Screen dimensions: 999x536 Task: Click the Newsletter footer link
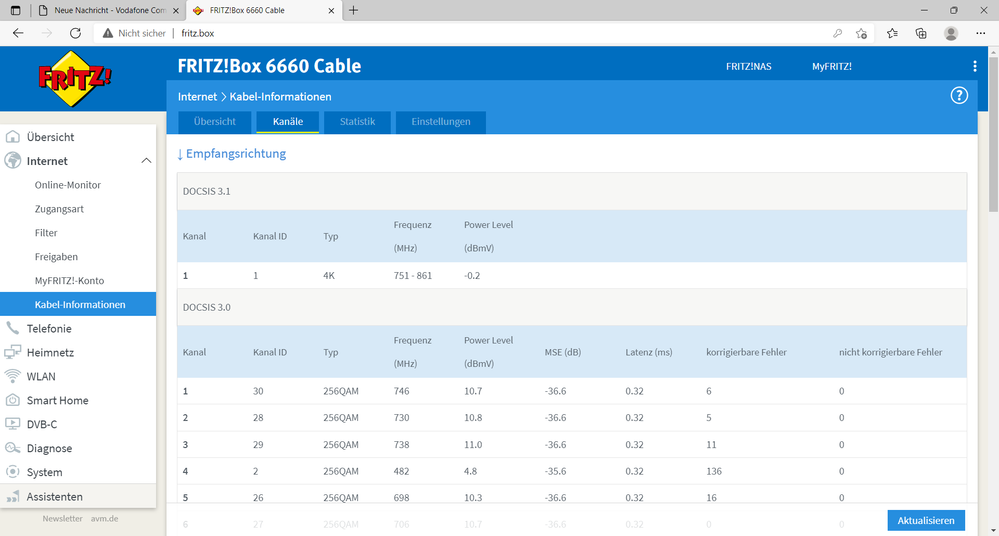click(62, 519)
